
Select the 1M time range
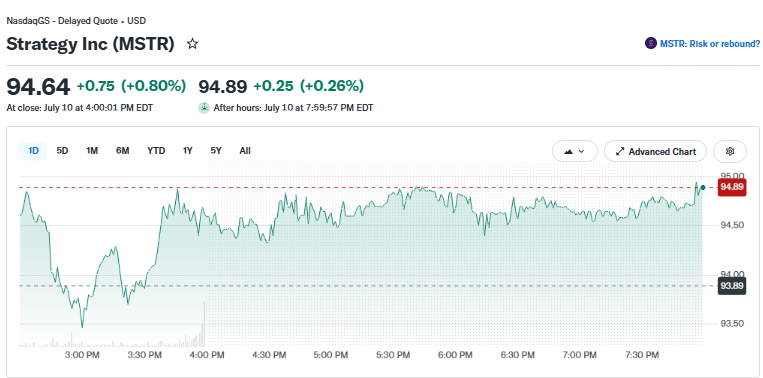[92, 151]
